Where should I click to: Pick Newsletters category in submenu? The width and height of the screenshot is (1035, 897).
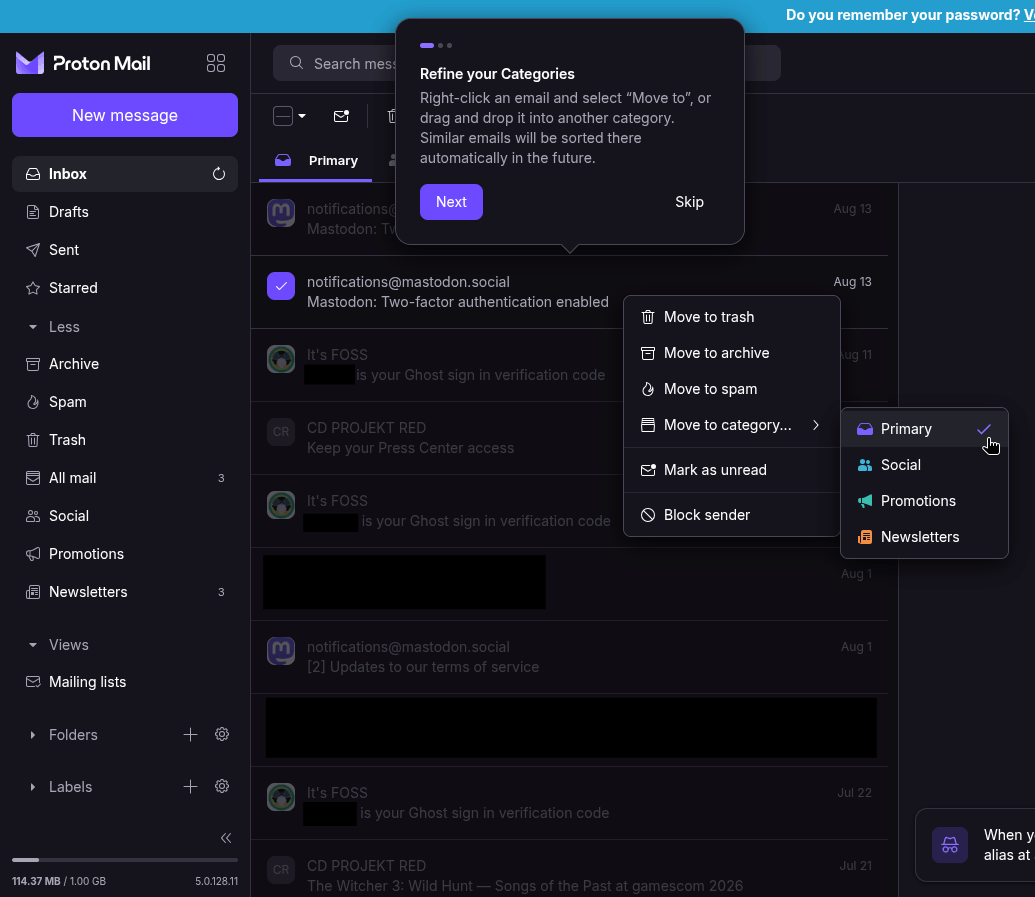(924, 537)
